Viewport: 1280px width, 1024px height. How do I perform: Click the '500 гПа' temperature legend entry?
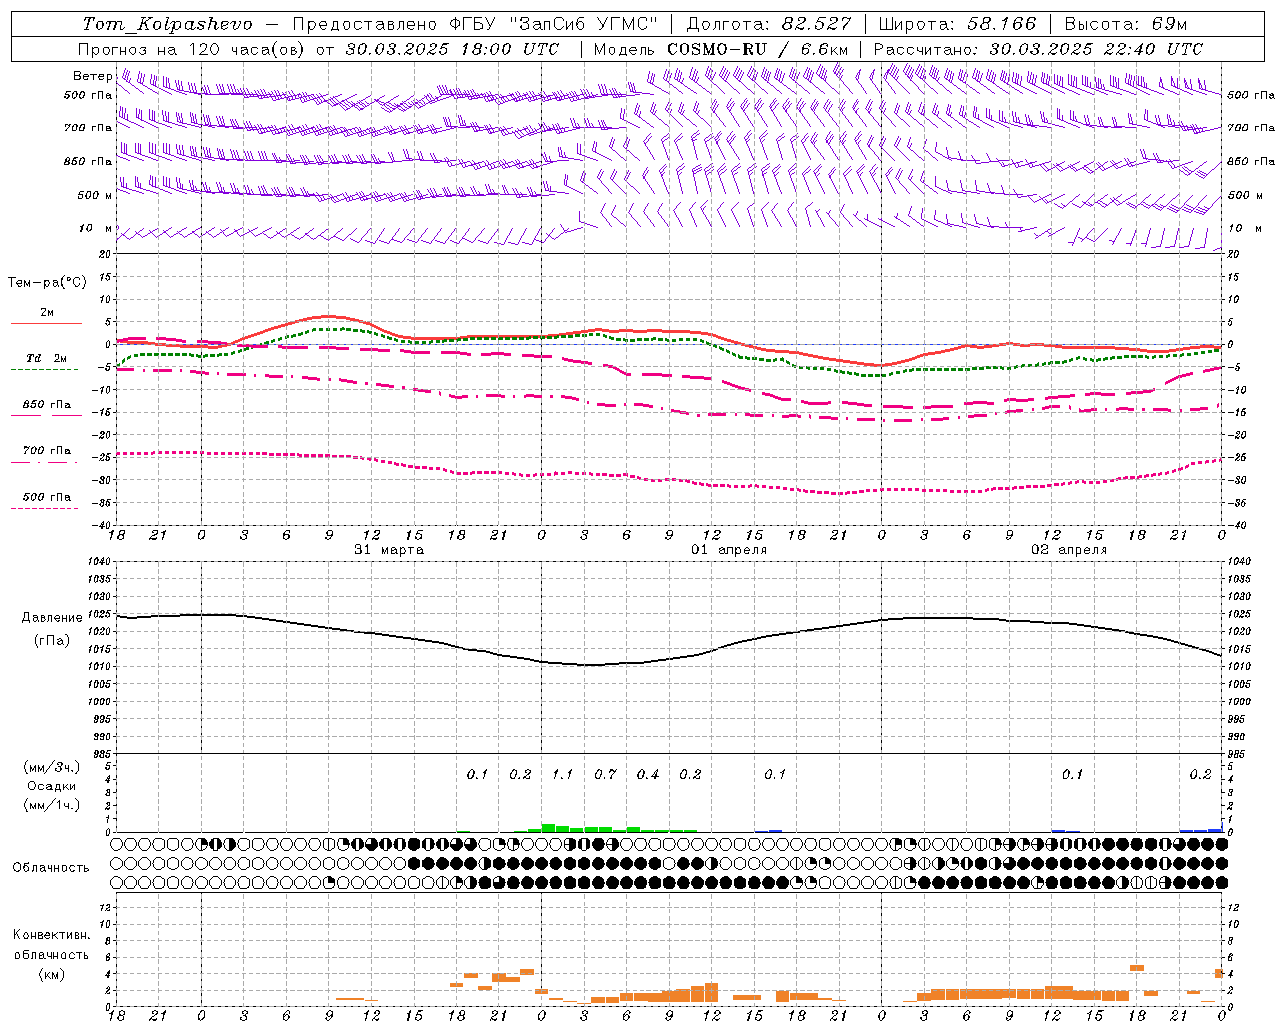47,497
